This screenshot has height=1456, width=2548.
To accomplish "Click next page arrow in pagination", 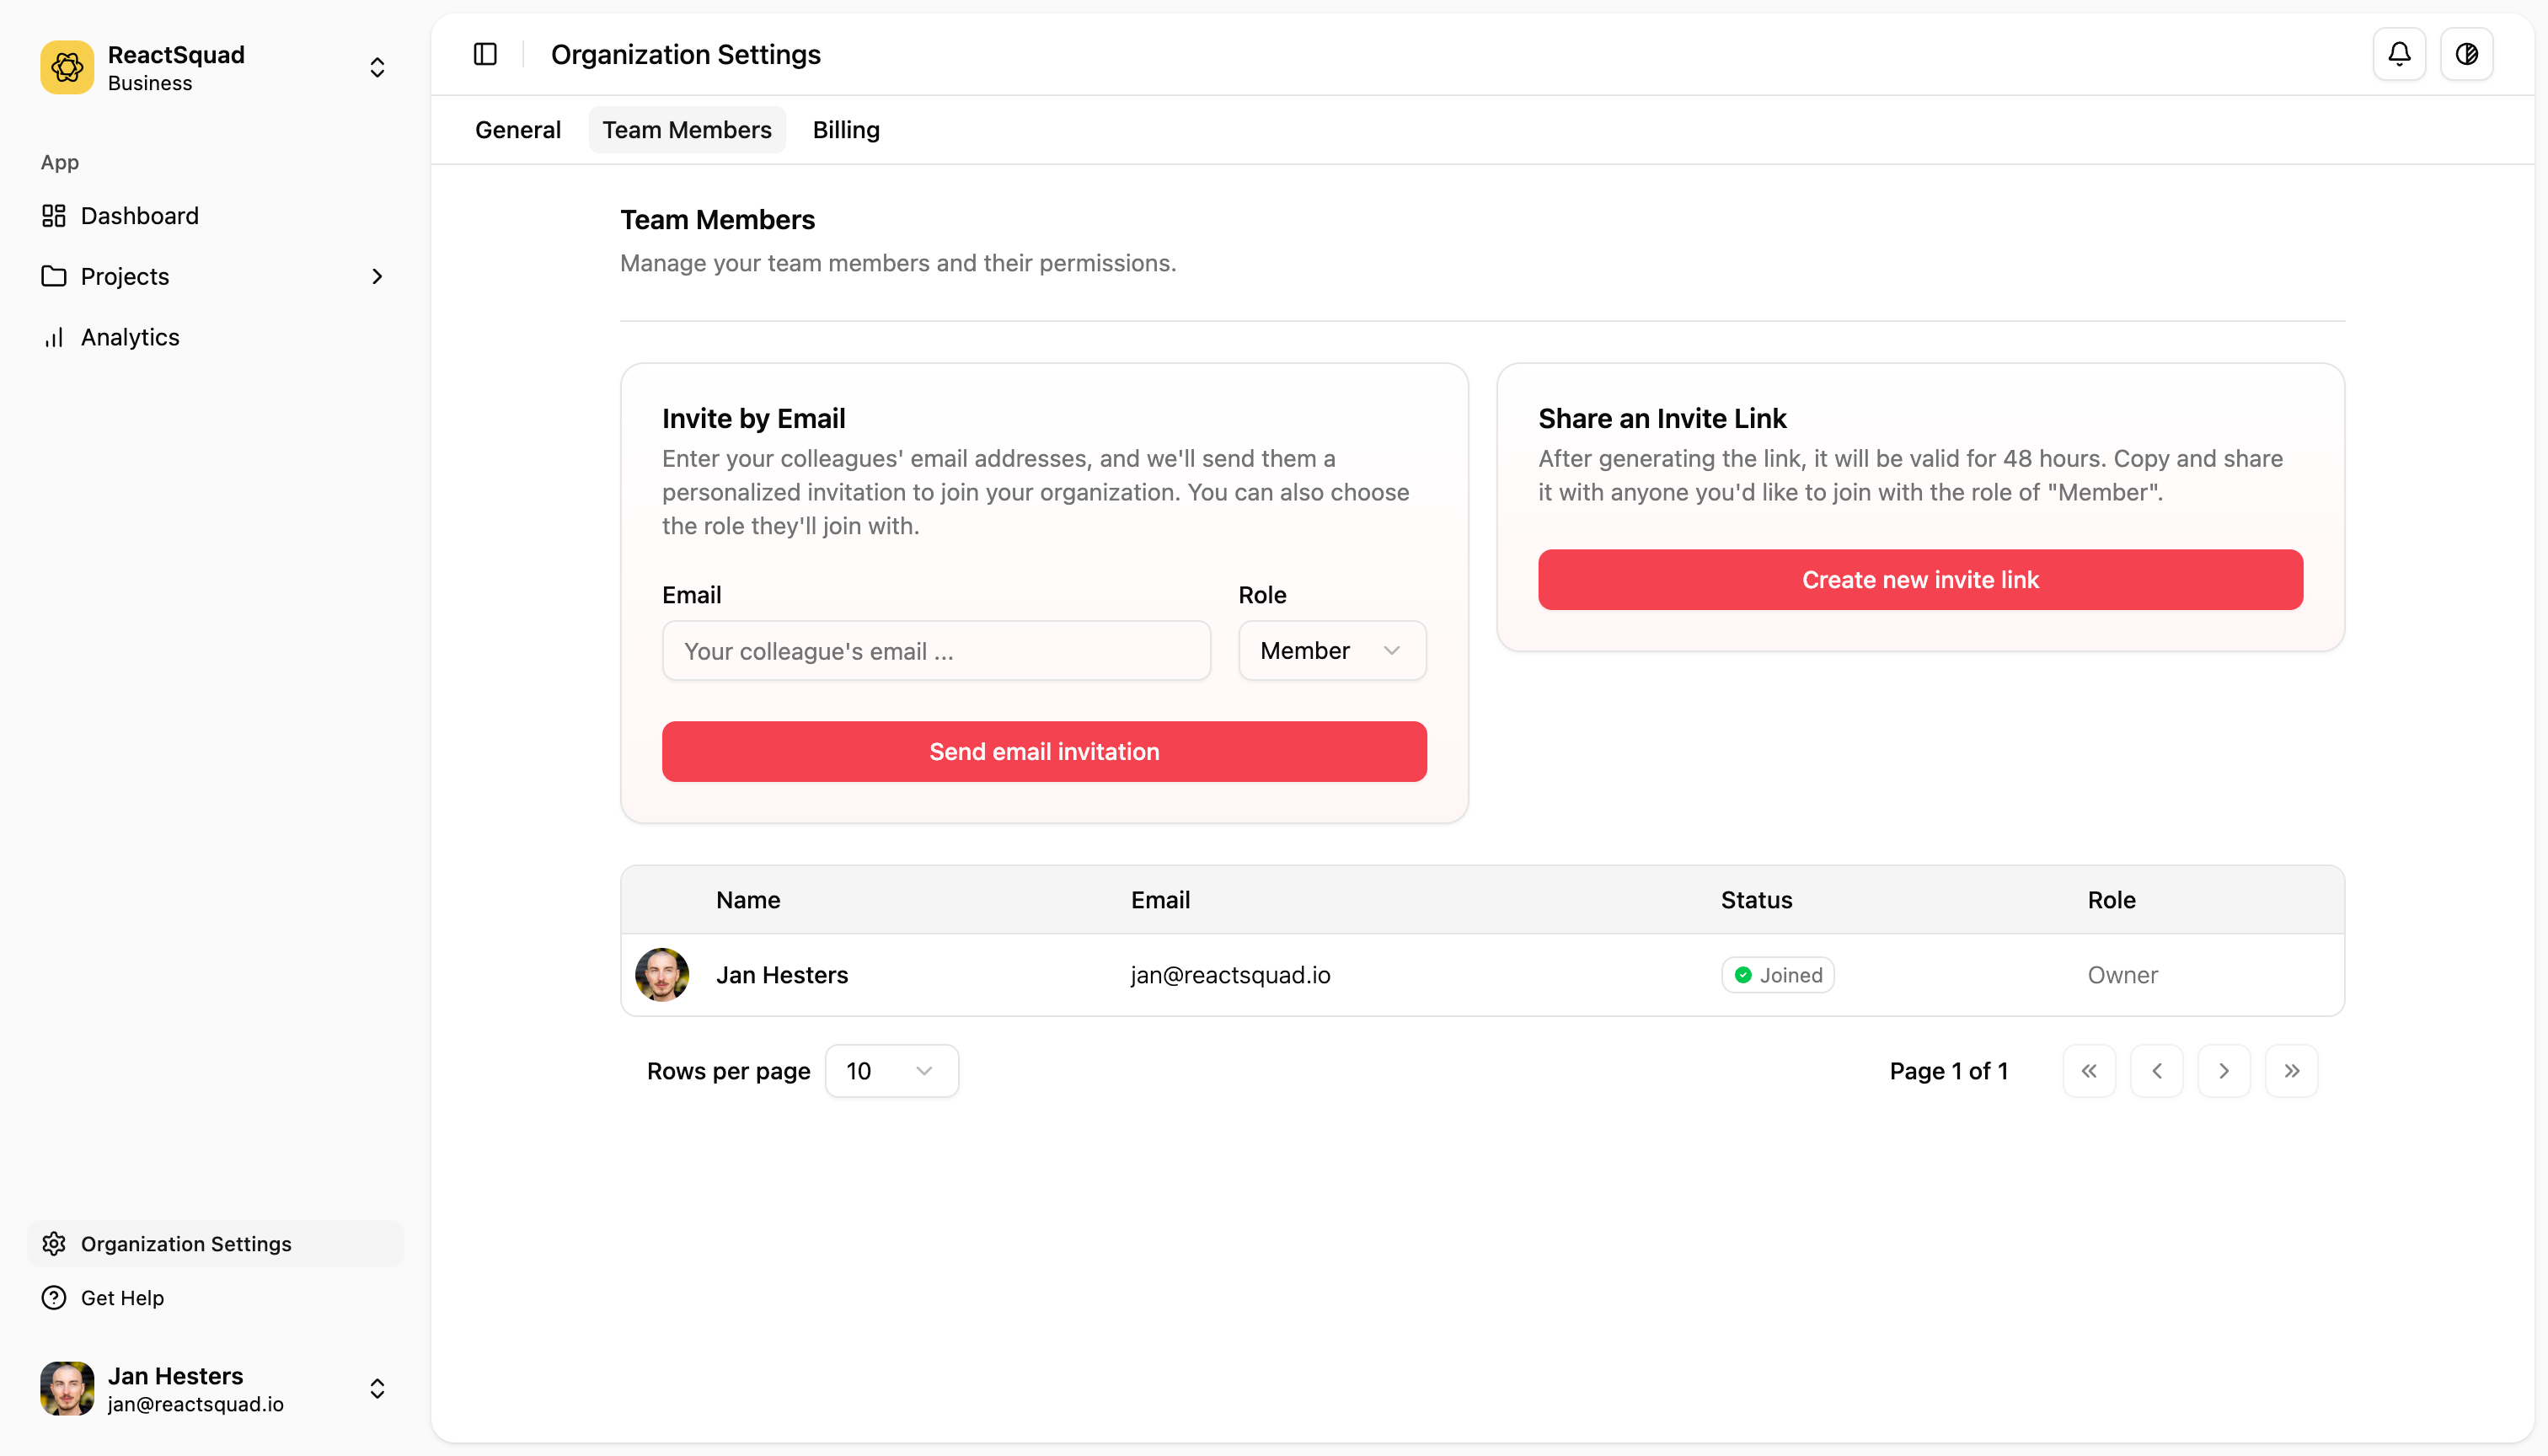I will 2224,1070.
